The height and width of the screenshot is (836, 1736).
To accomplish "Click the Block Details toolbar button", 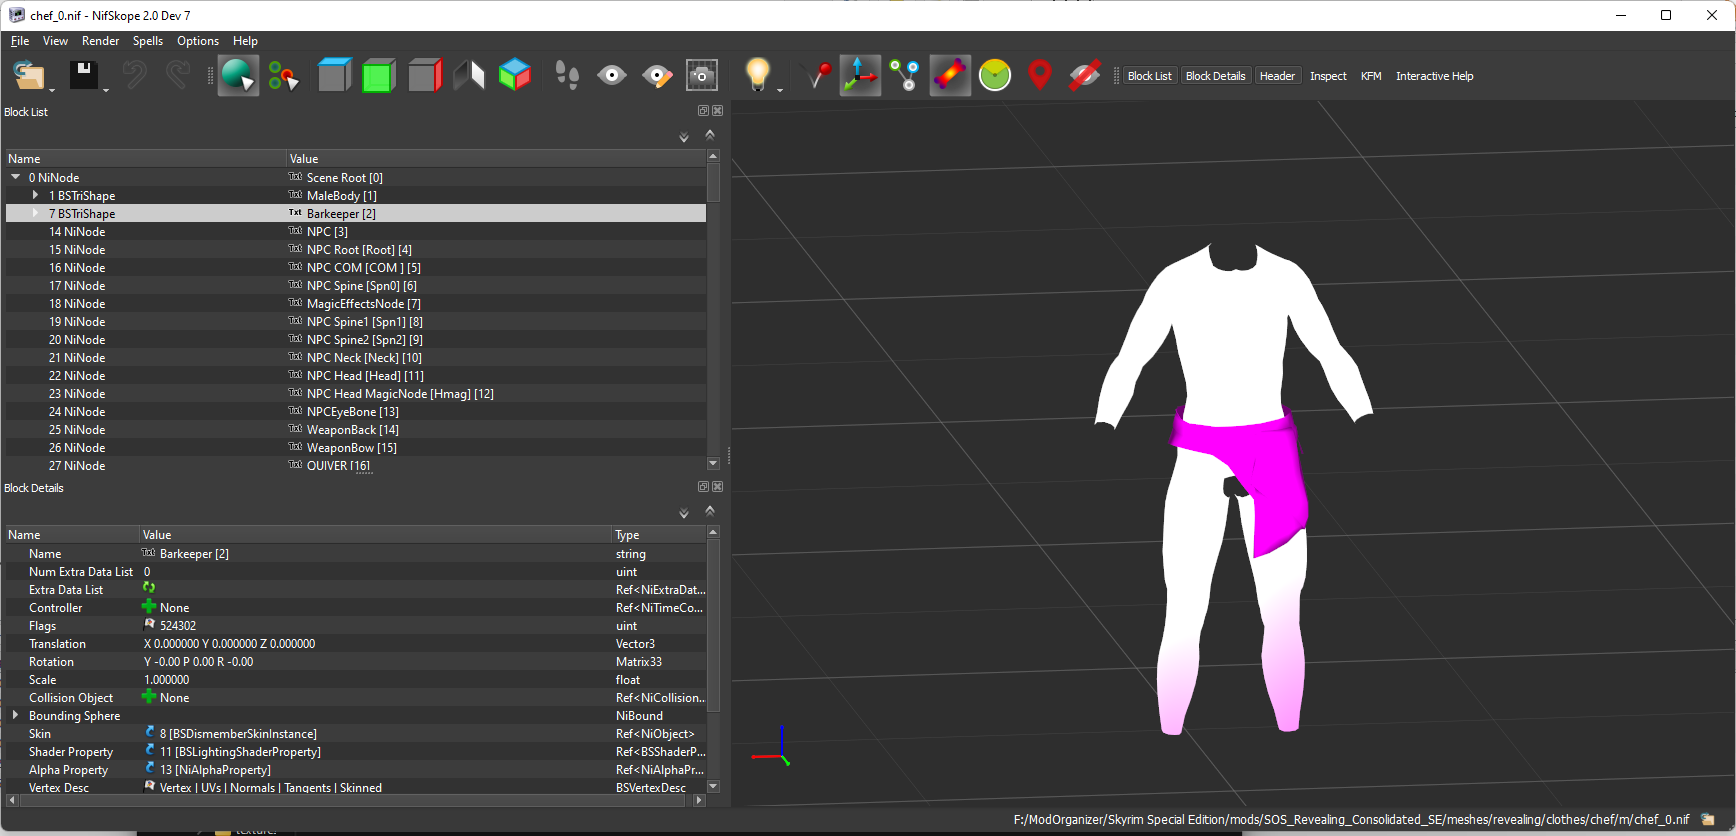I will point(1215,76).
